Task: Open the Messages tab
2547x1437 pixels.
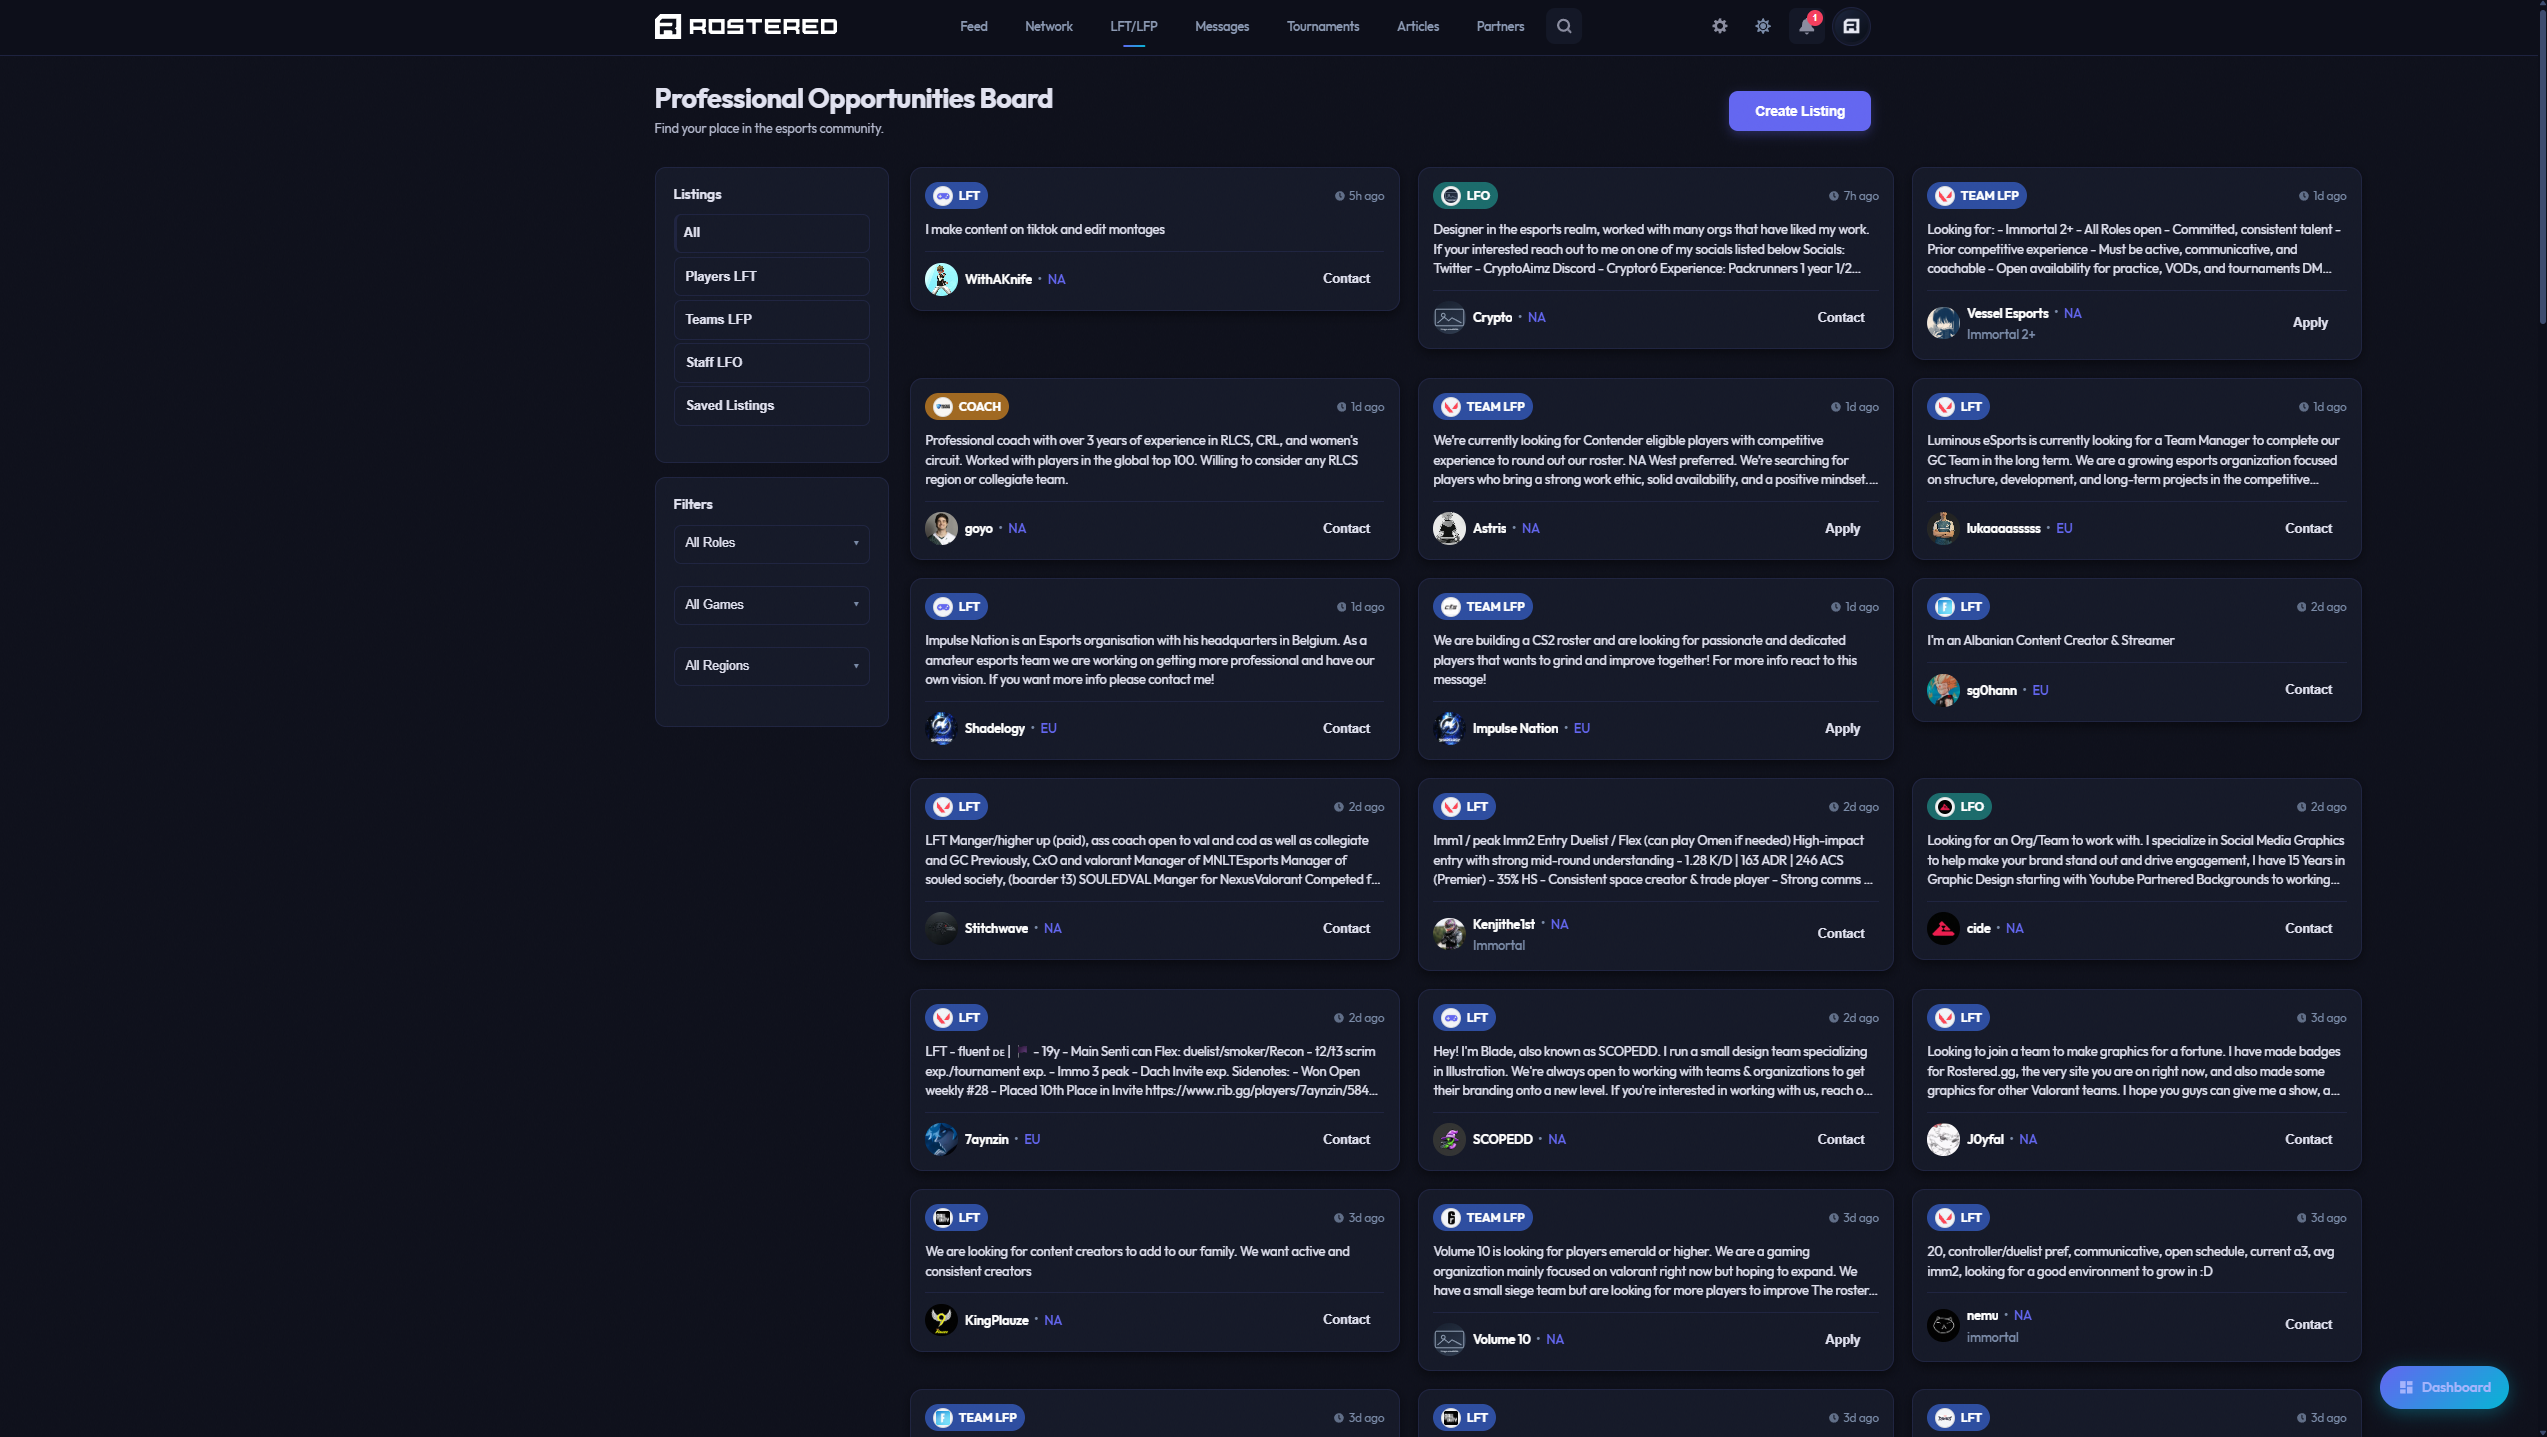Action: [1221, 27]
